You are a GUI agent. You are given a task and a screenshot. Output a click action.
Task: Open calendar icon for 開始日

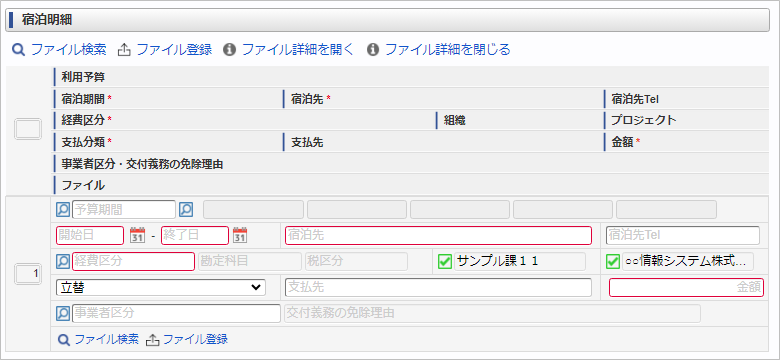point(137,235)
